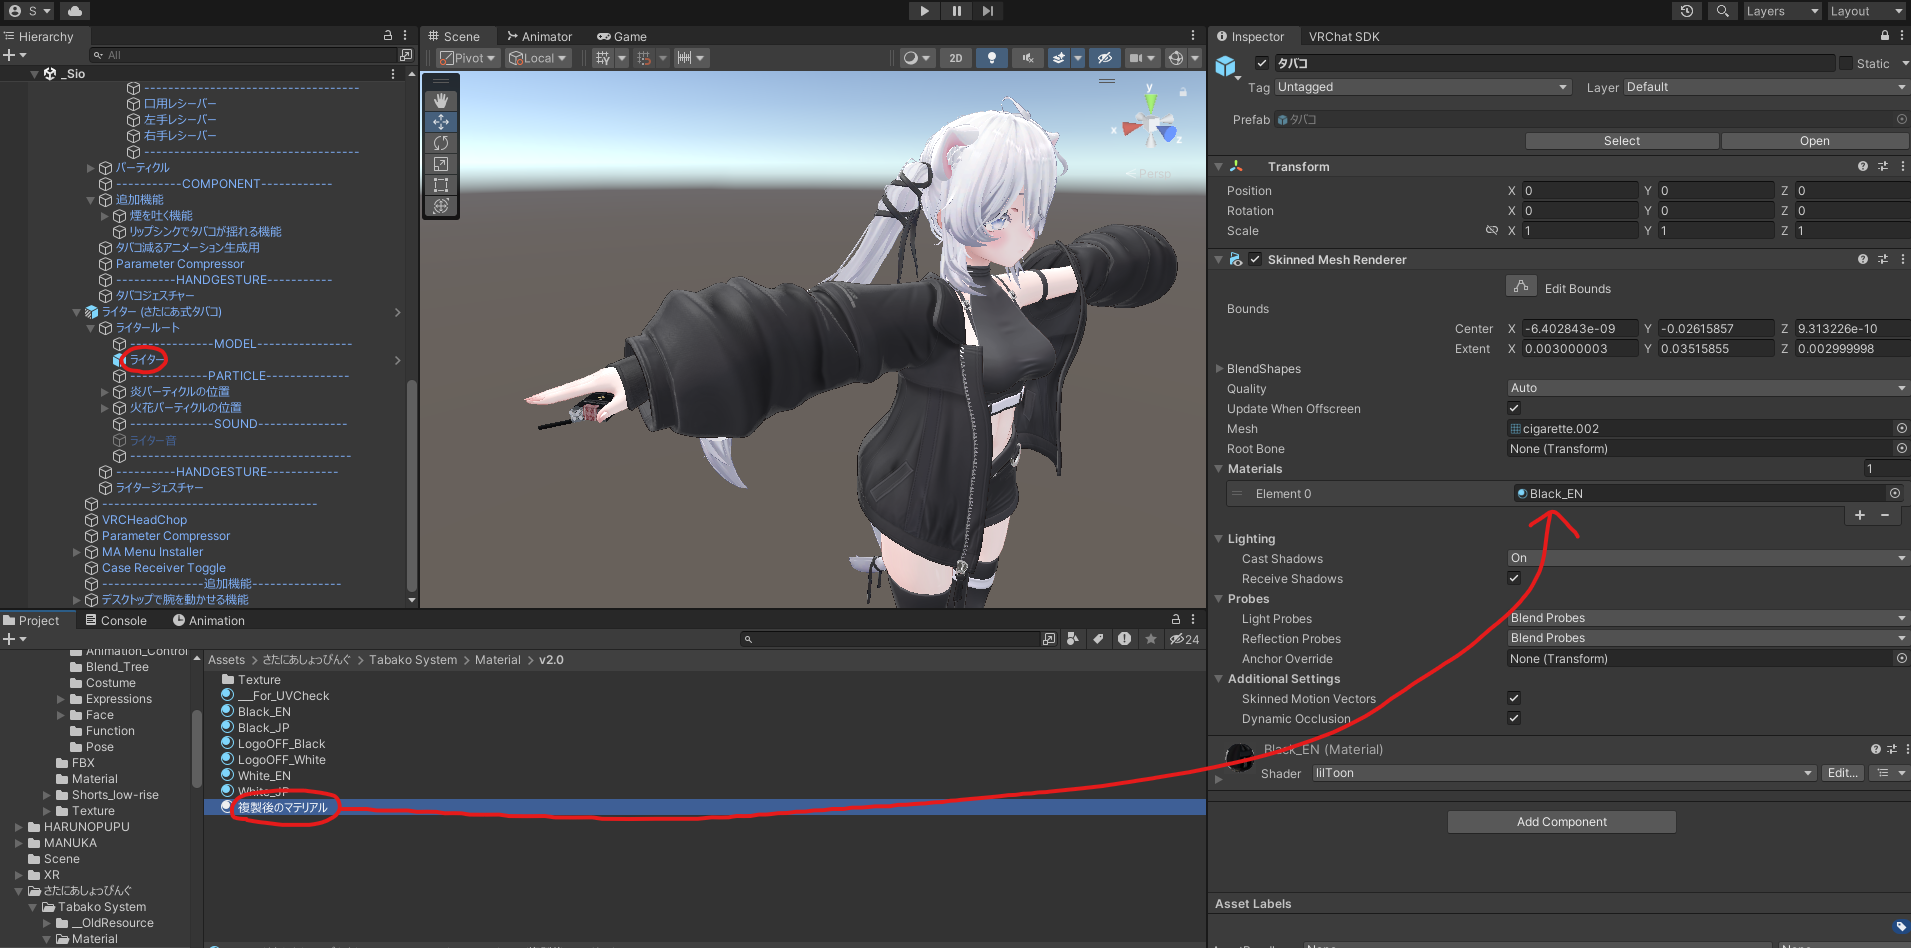Click the Edit Bounds button
The image size is (1911, 948).
tap(1521, 287)
